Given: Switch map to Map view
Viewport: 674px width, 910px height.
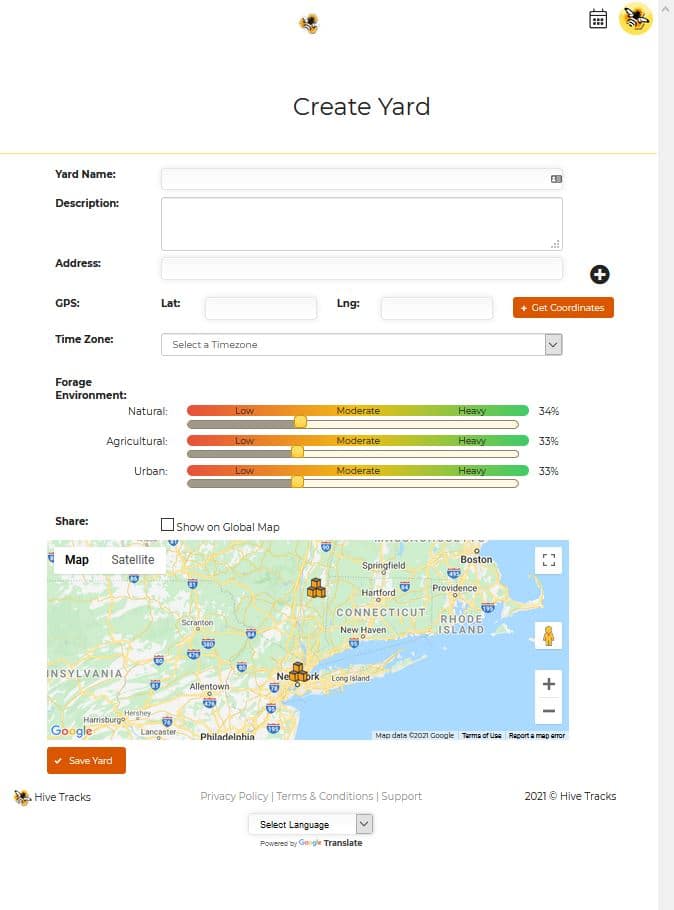Looking at the screenshot, I should pos(77,560).
